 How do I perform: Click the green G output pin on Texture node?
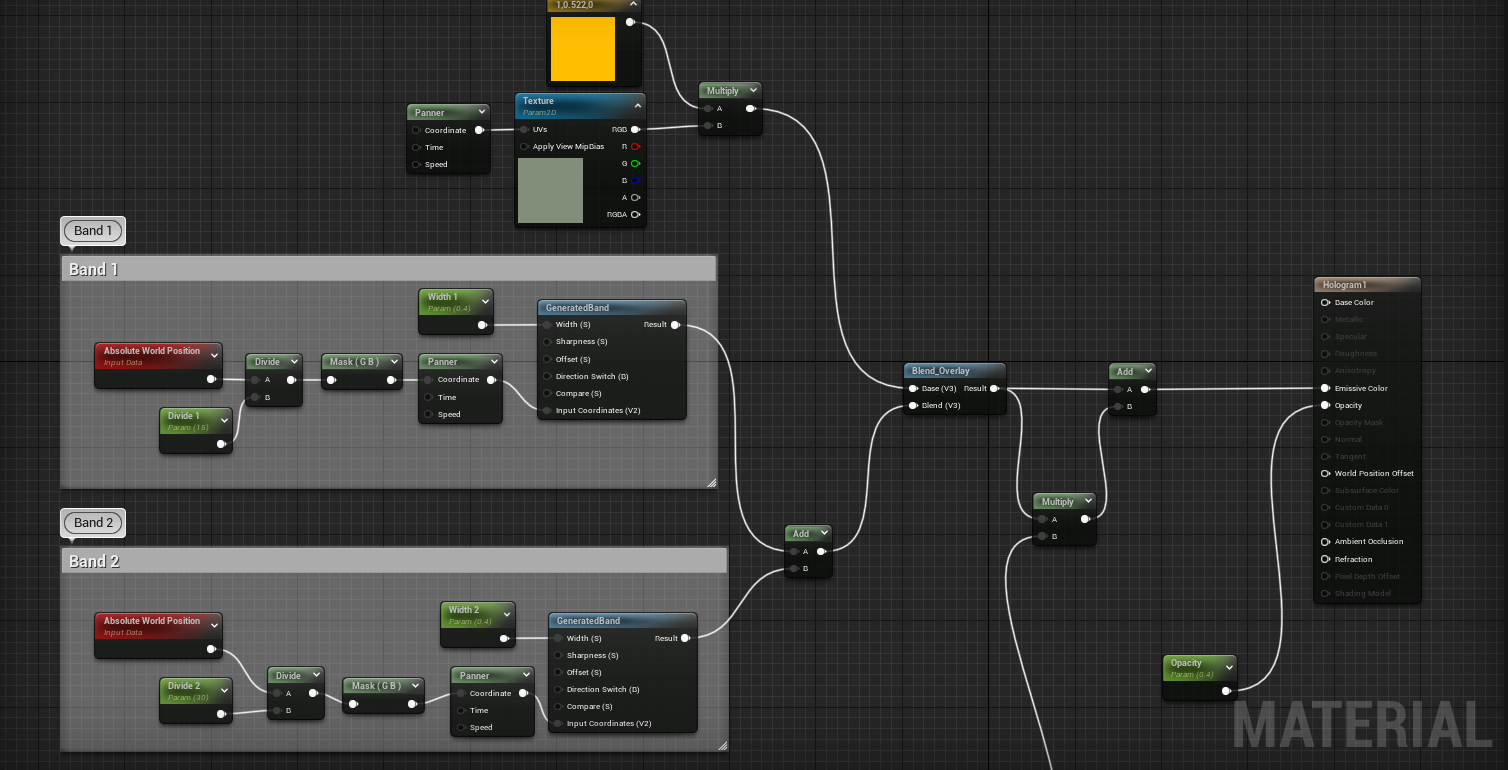[635, 163]
